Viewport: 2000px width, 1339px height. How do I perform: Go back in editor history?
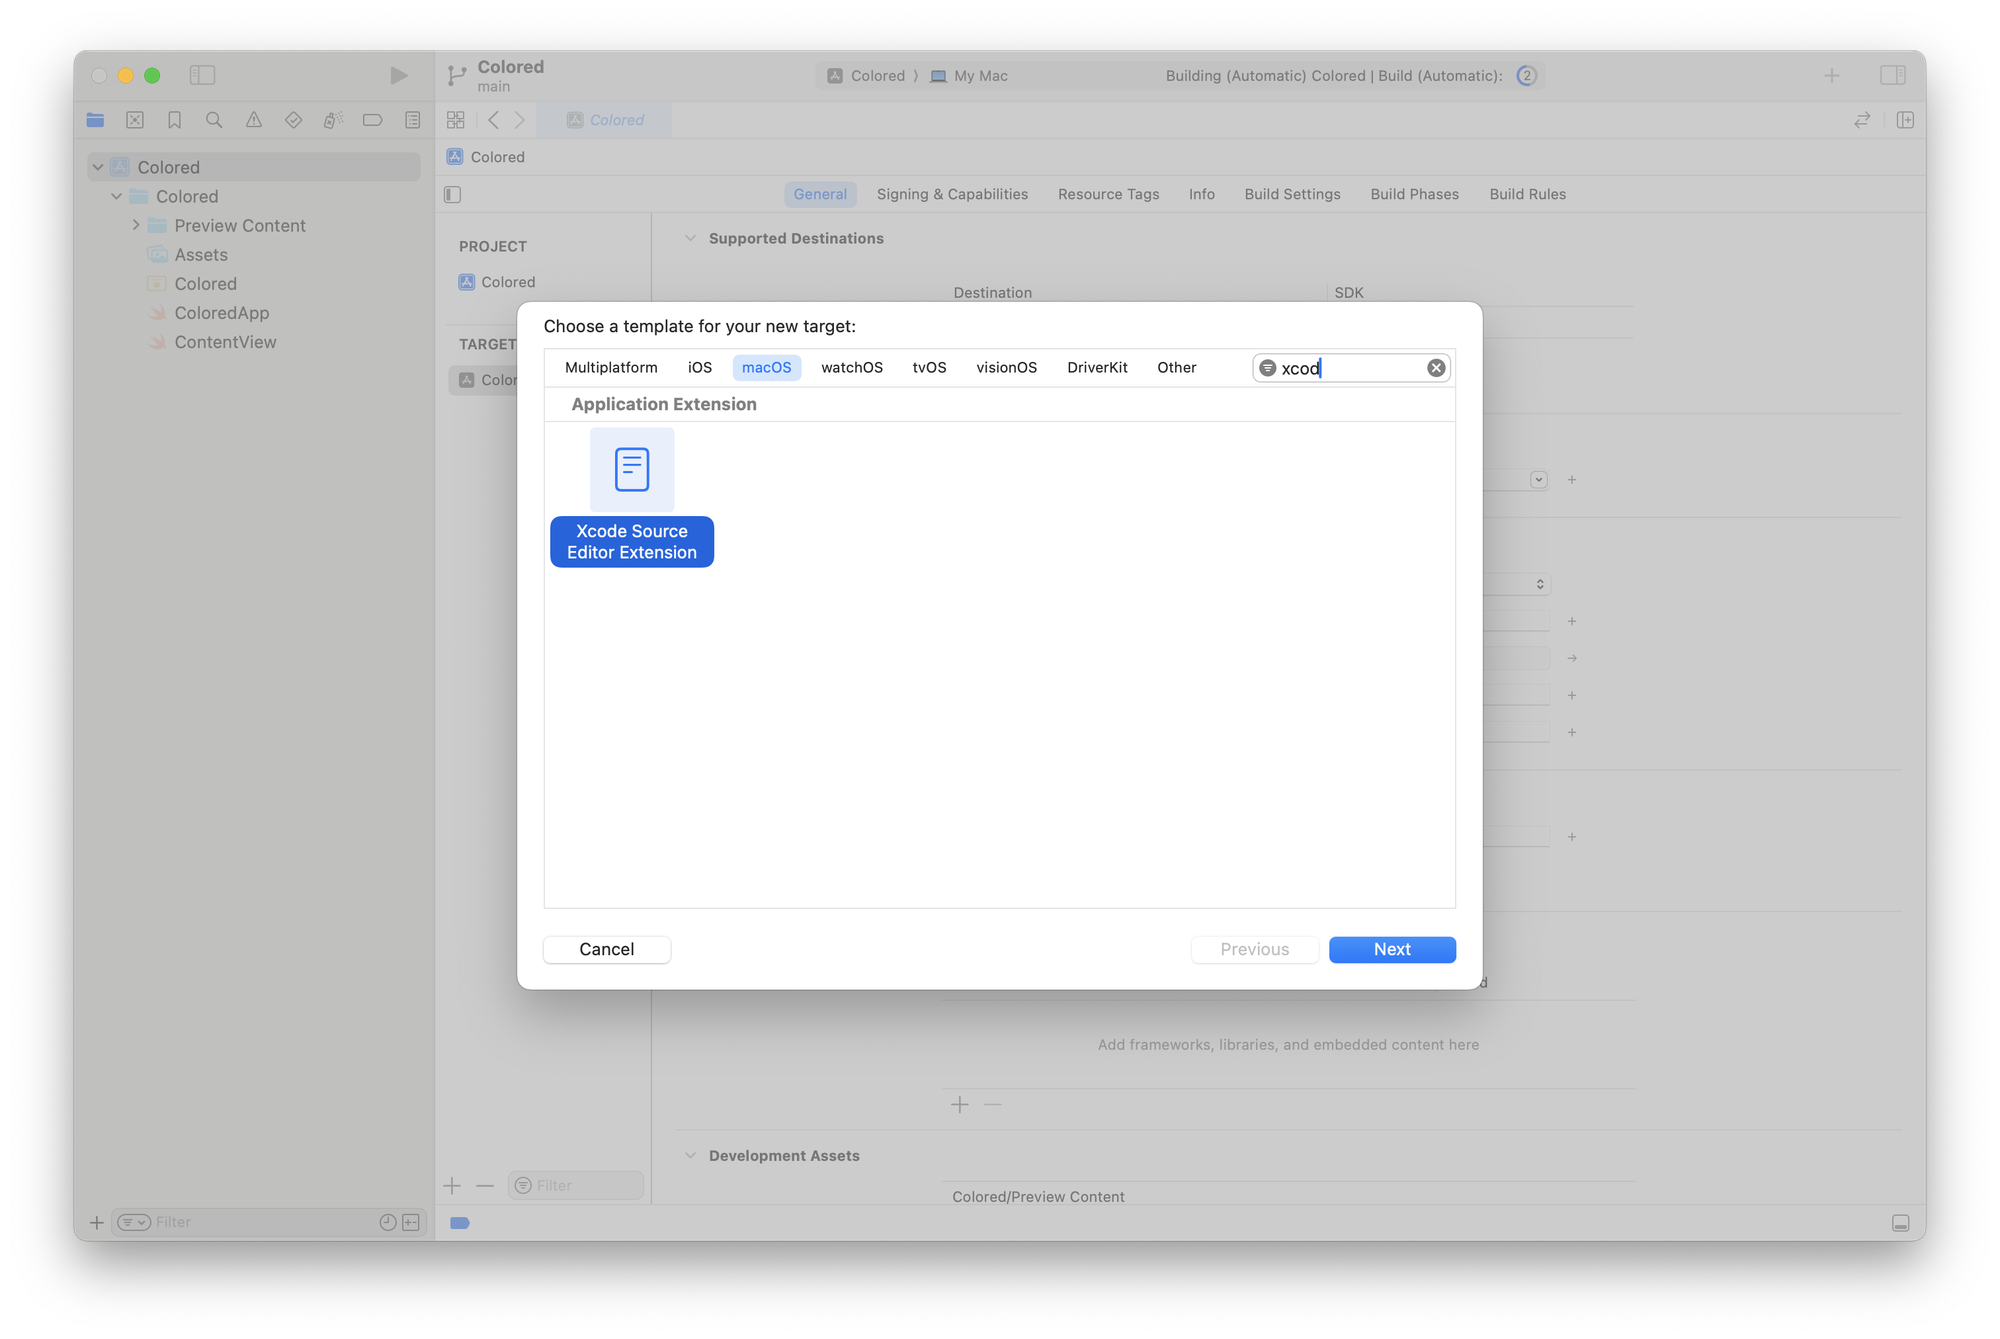click(x=494, y=120)
